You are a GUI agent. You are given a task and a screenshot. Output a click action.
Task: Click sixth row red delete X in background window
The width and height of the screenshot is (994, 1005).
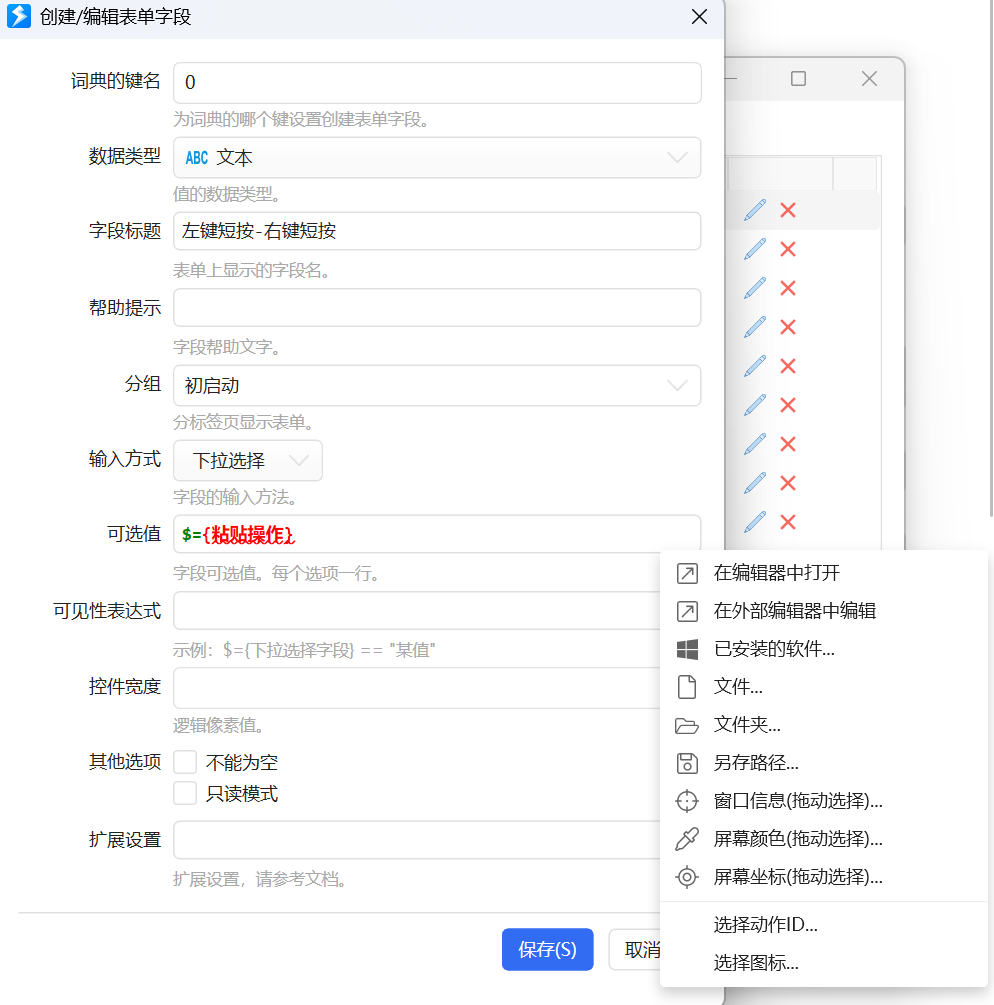point(788,405)
